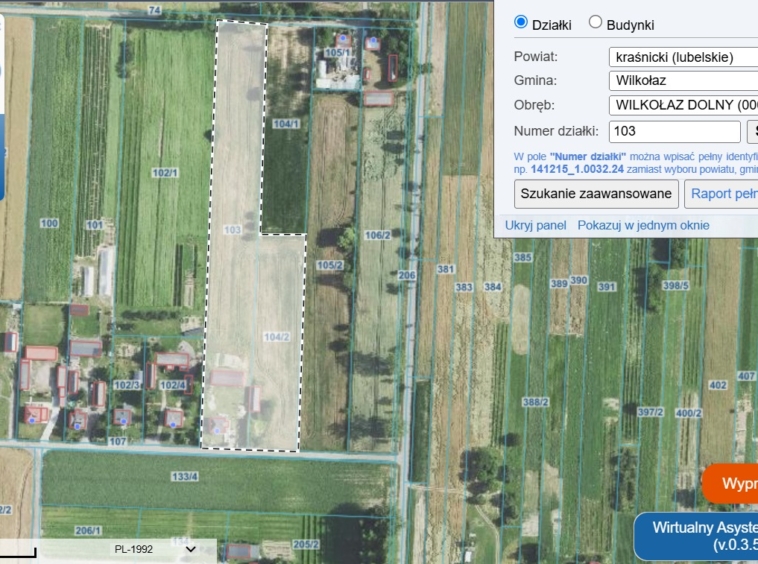Click the Ukryj panel link
Screen dimensions: 758x564
[x=535, y=225]
